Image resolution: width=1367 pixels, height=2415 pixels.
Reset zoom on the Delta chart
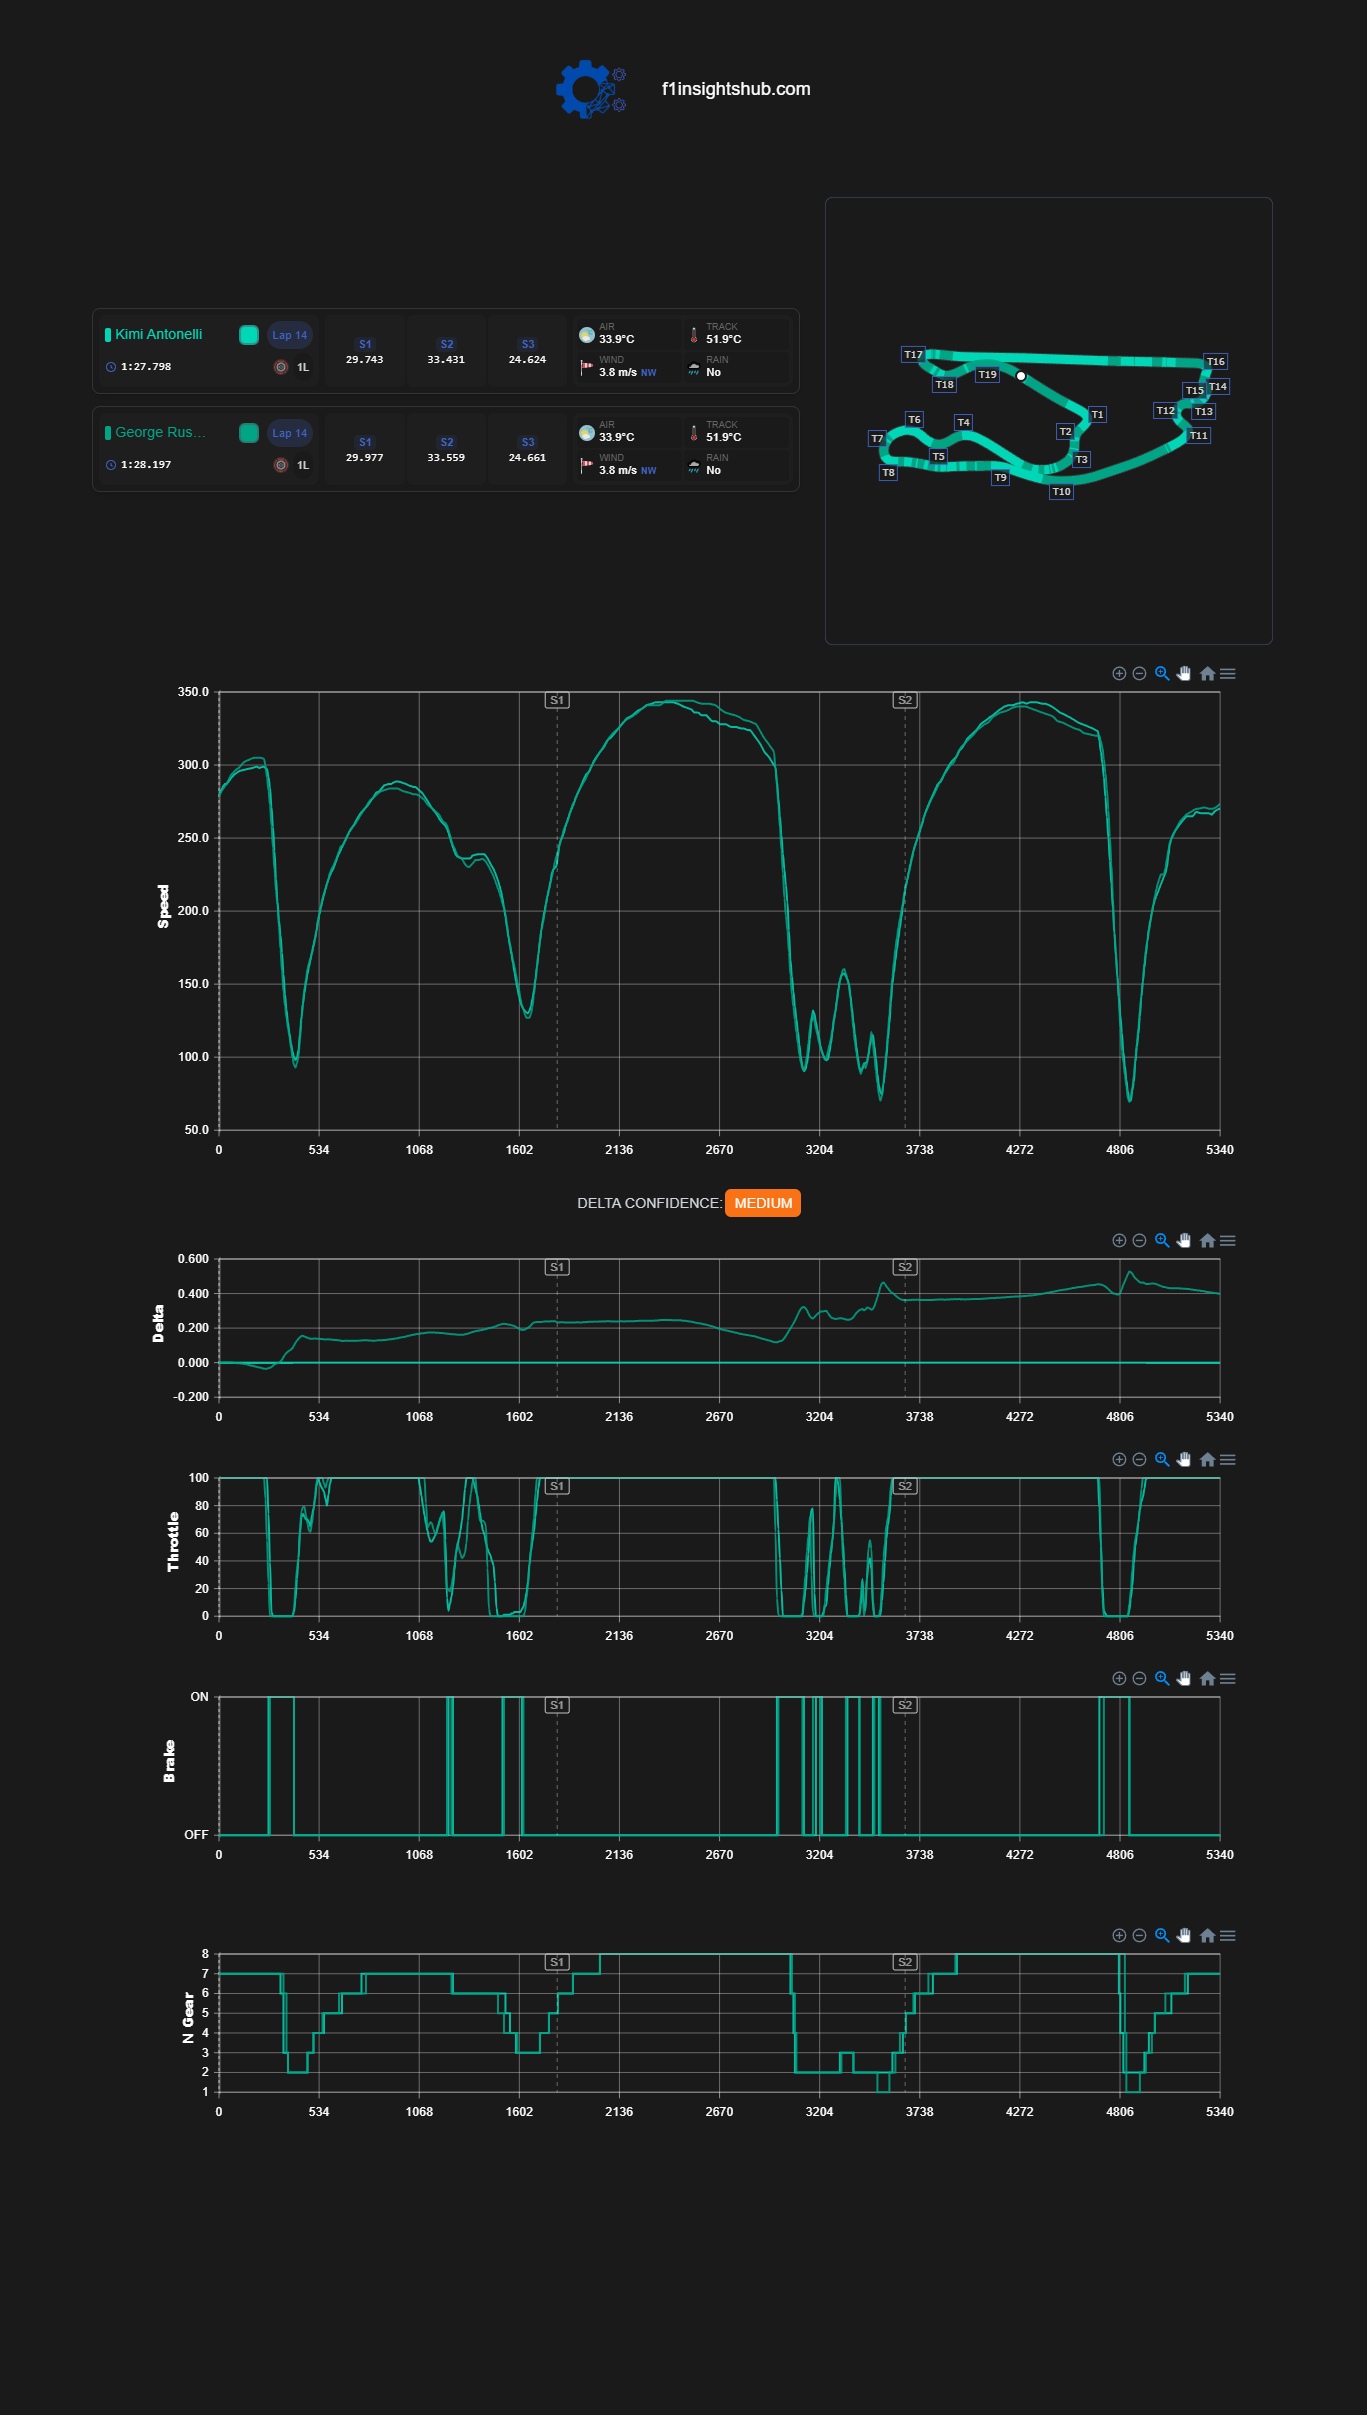[1207, 1241]
